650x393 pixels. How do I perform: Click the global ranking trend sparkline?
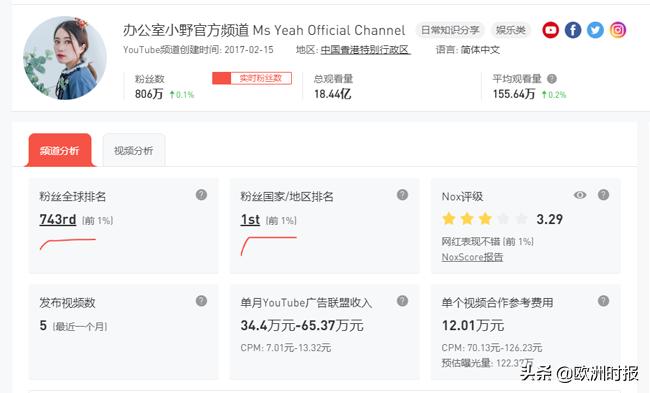click(68, 244)
